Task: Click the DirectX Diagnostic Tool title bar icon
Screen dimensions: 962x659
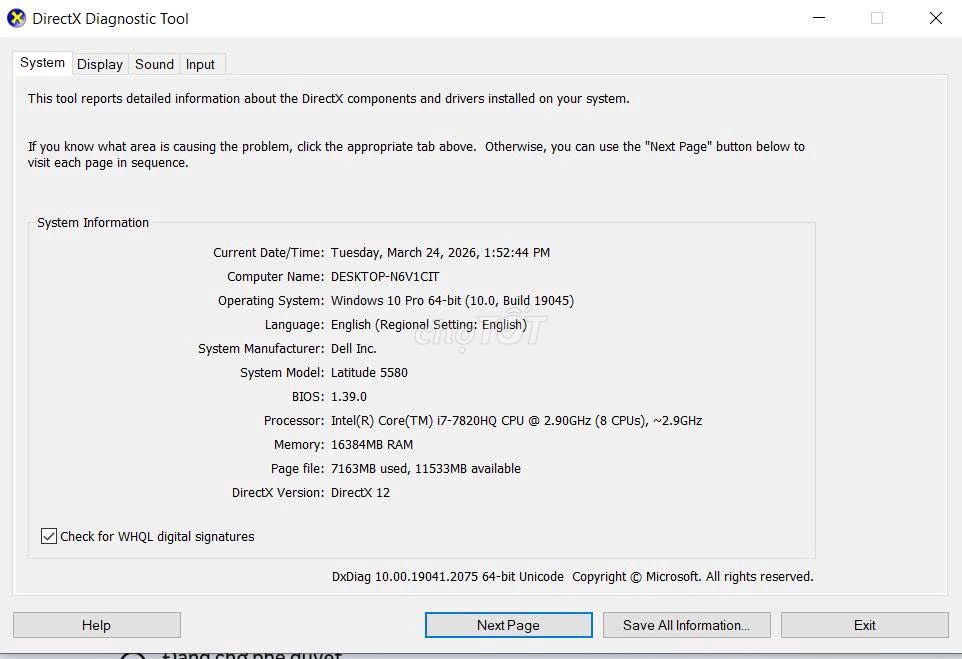Action: click(17, 18)
